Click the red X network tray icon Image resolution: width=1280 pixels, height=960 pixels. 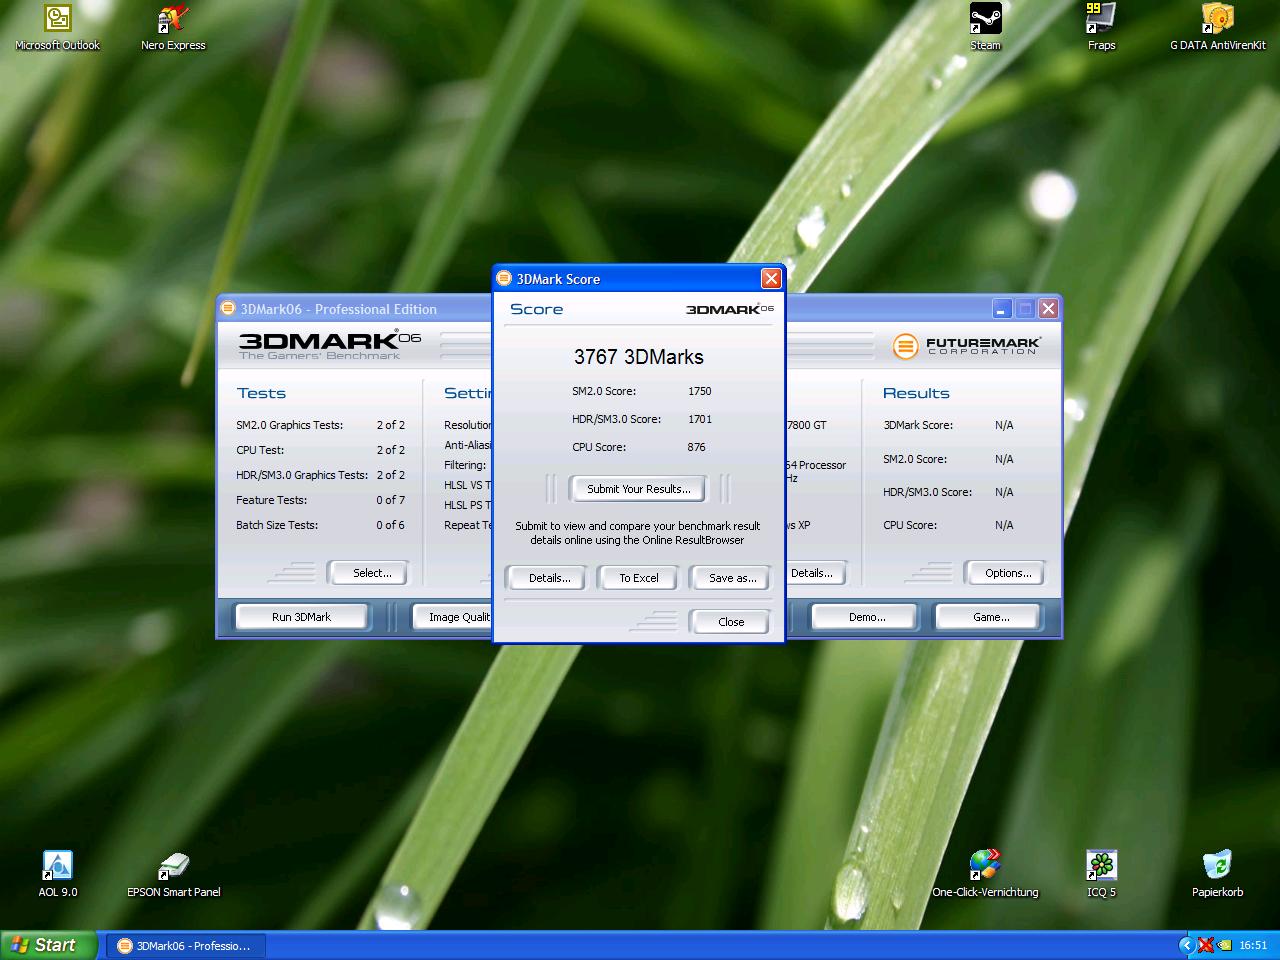click(x=1206, y=945)
